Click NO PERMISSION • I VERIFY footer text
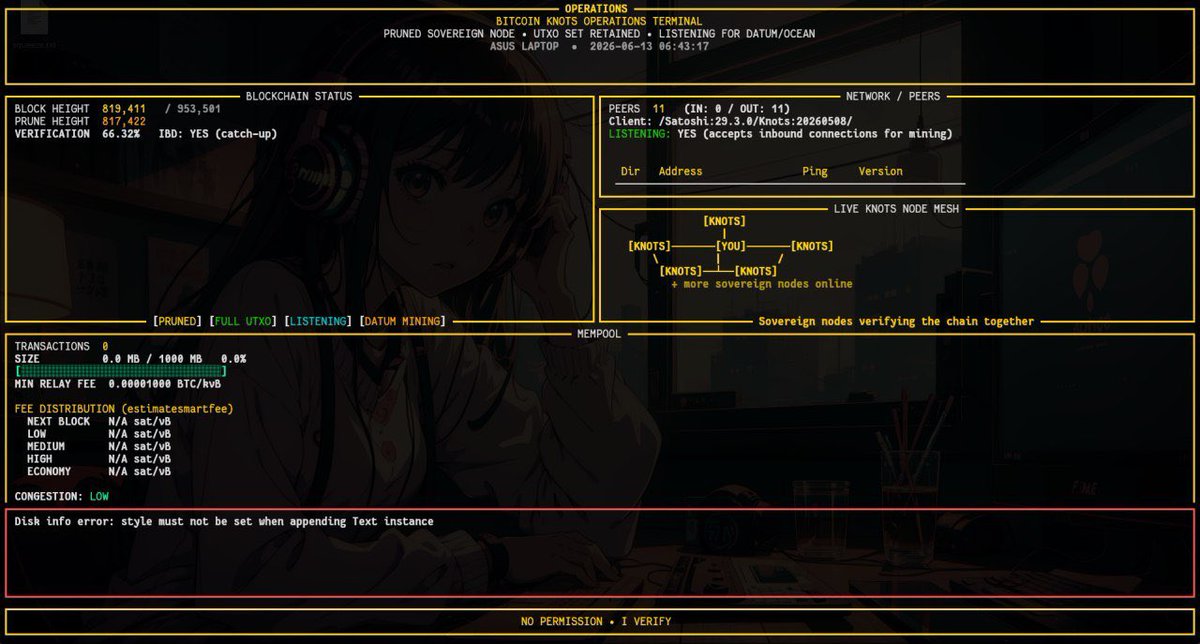 tap(596, 621)
